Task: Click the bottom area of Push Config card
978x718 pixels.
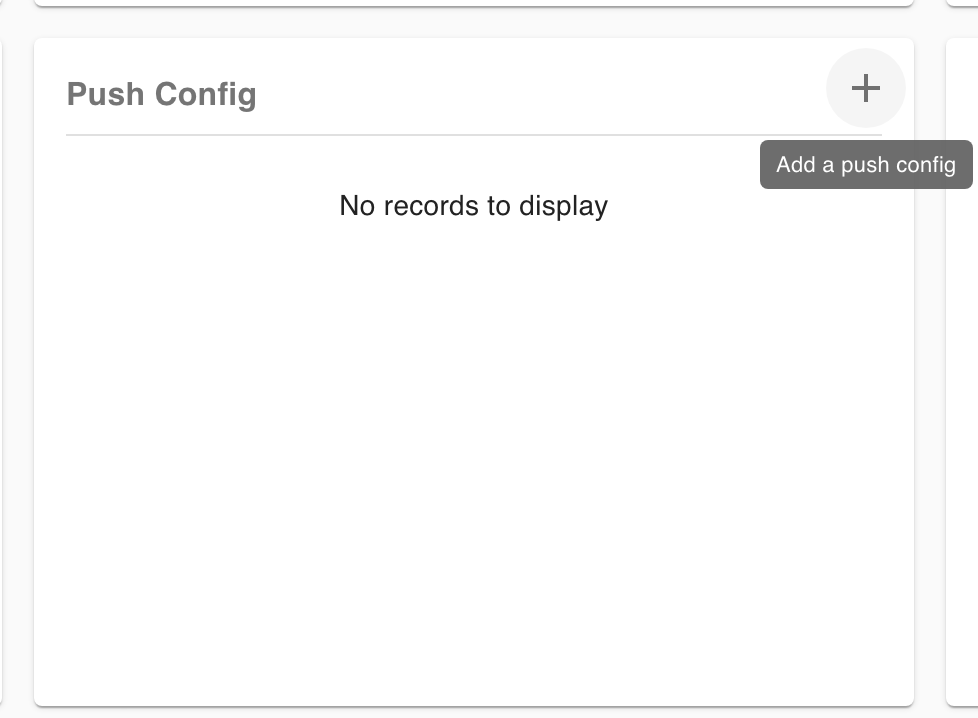Action: pyautogui.click(x=473, y=670)
